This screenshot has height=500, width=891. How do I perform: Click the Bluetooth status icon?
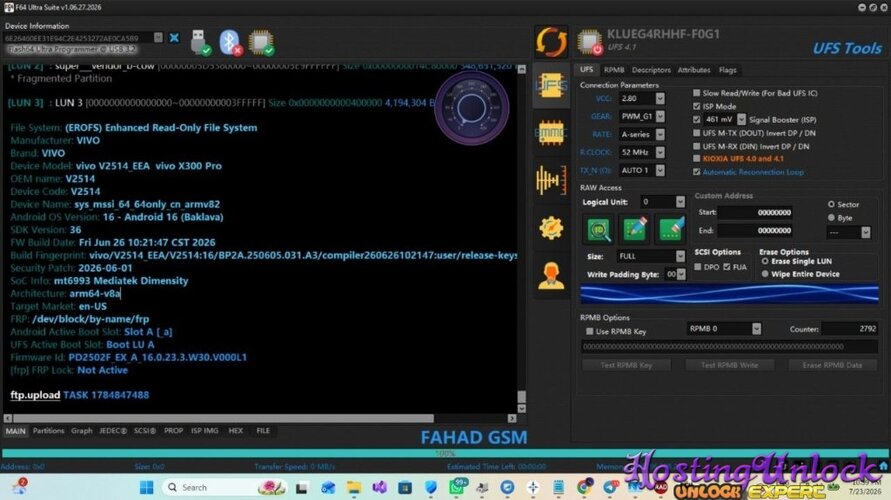point(230,43)
